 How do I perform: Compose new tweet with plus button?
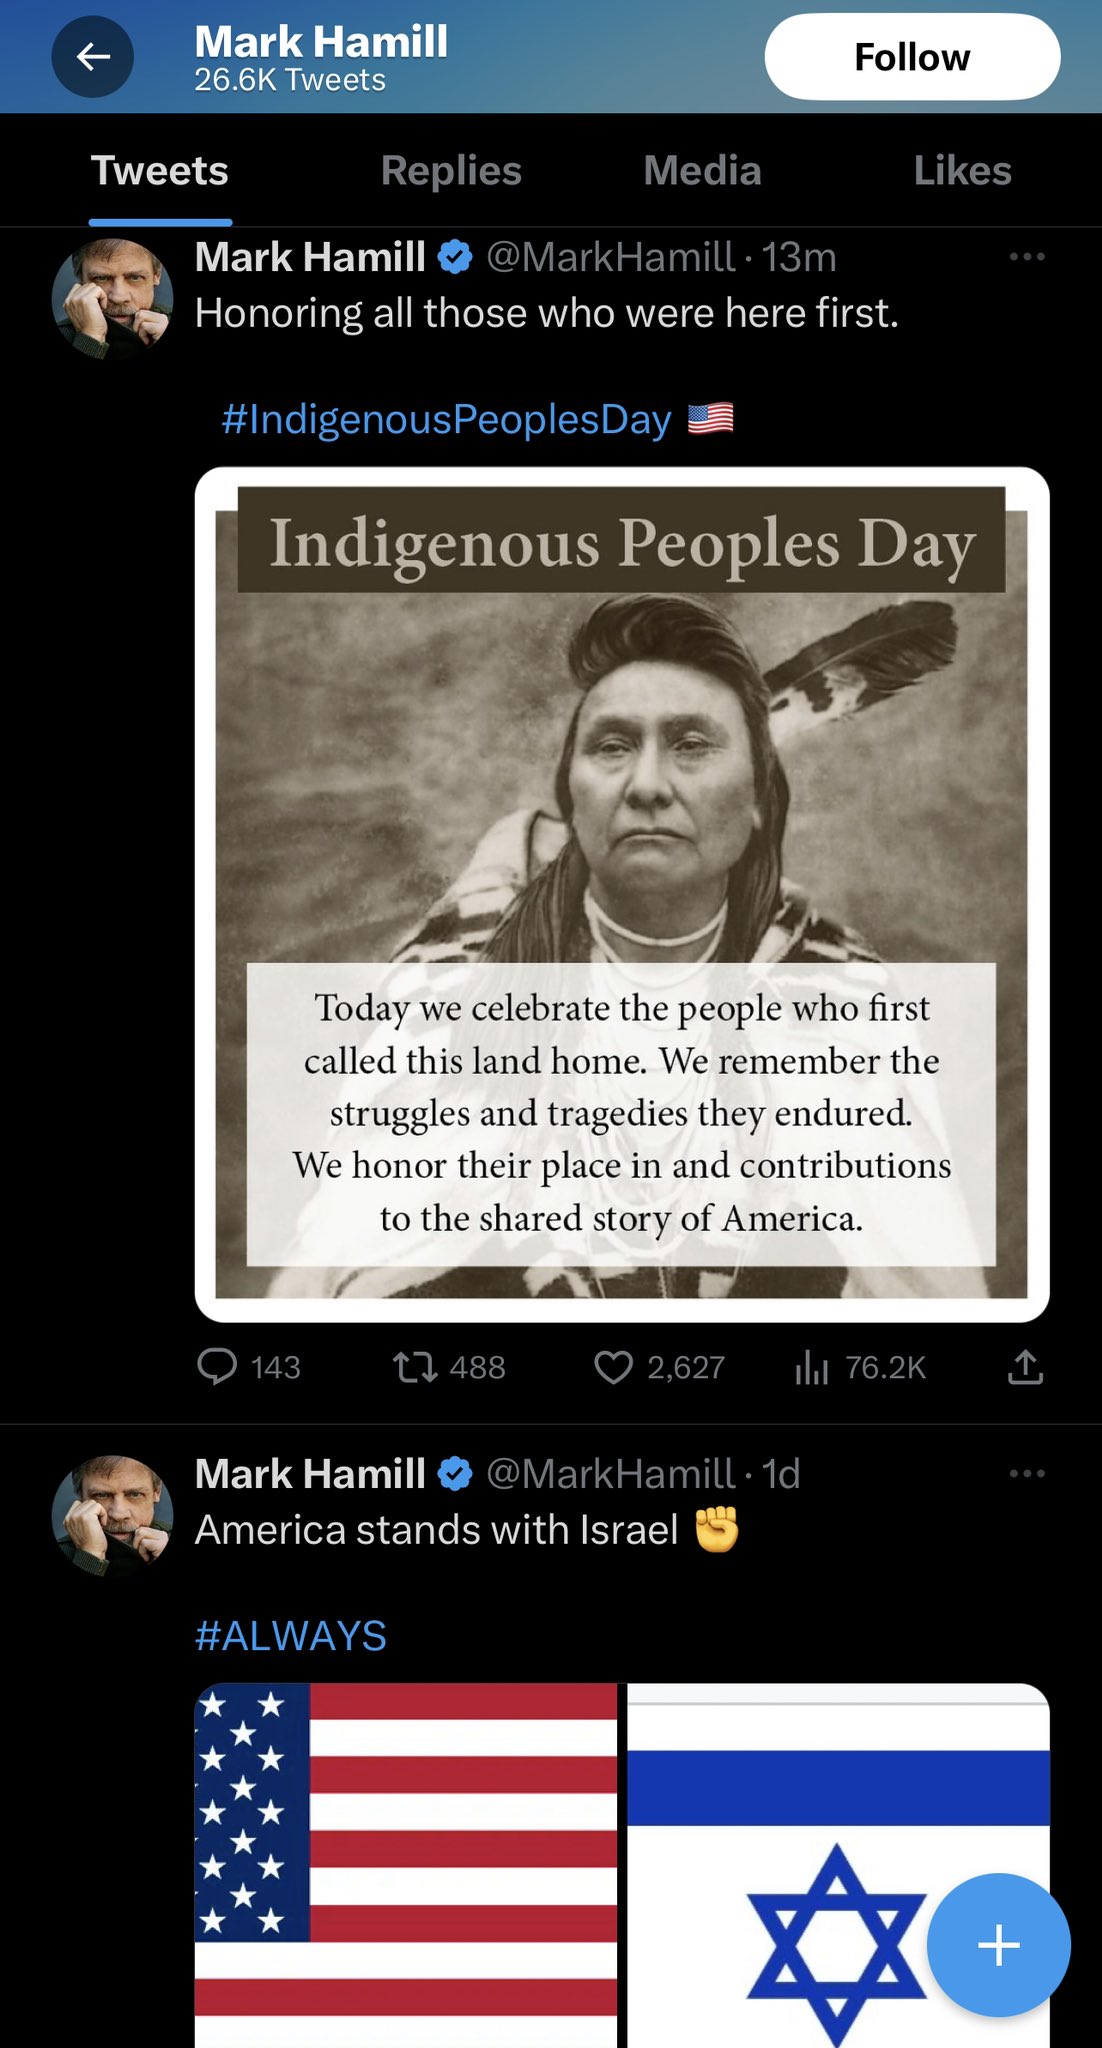point(998,1945)
